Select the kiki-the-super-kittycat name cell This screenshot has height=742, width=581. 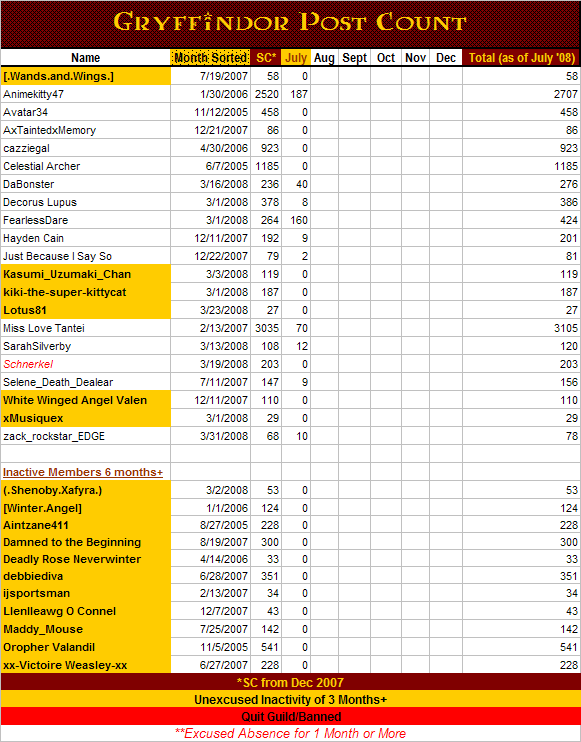click(x=86, y=292)
